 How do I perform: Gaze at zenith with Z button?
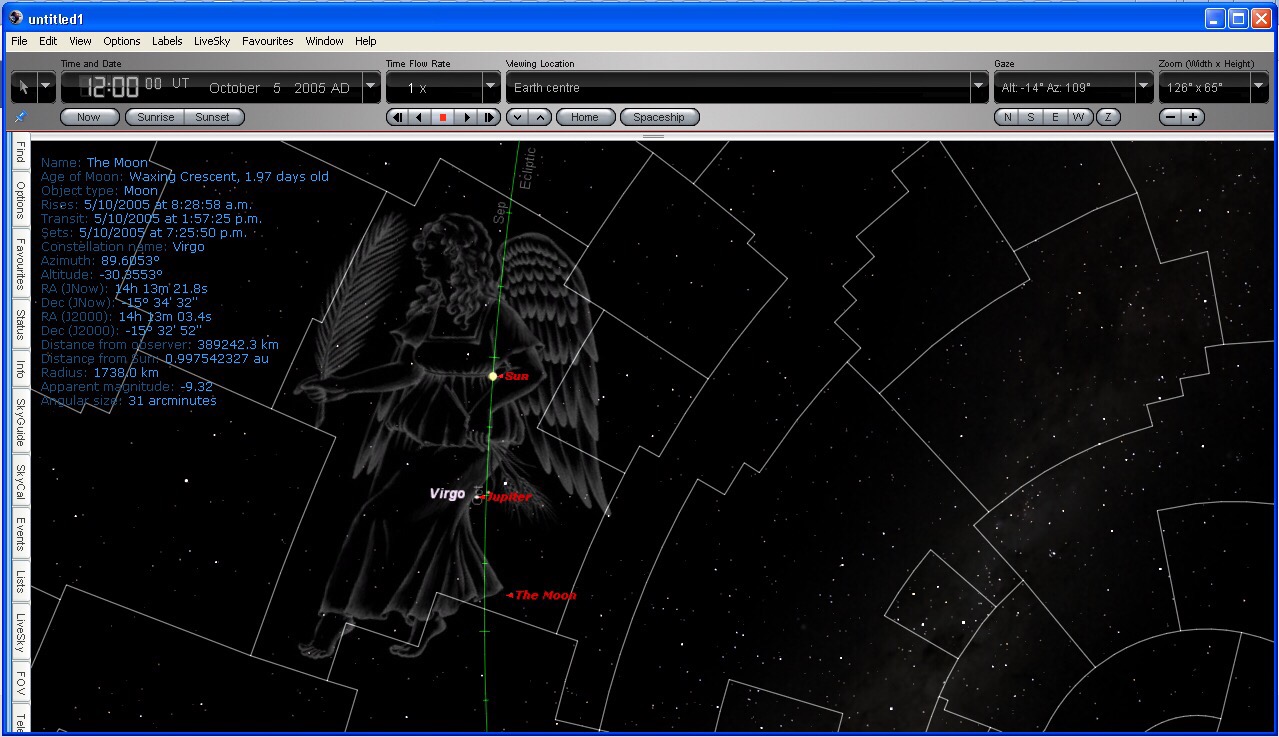tap(1108, 117)
